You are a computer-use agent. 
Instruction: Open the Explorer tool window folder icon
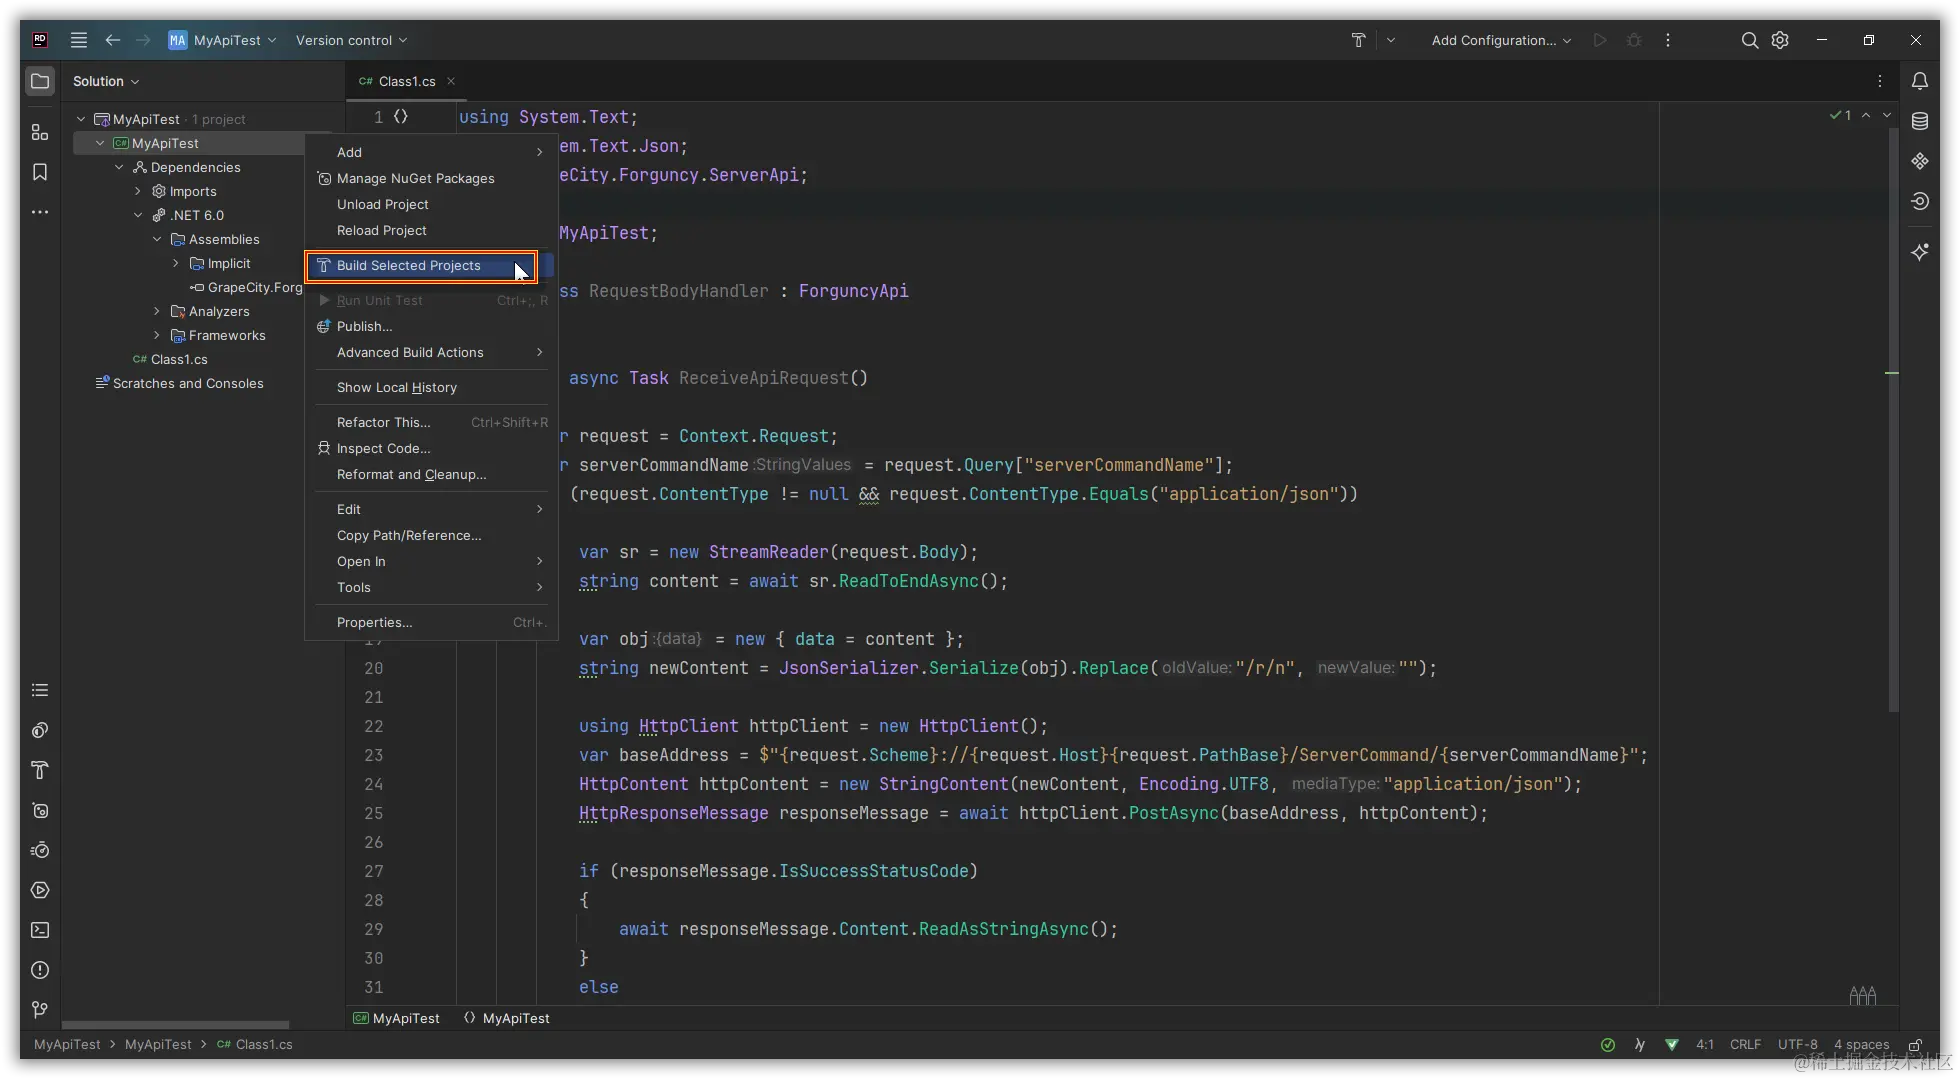click(x=40, y=81)
